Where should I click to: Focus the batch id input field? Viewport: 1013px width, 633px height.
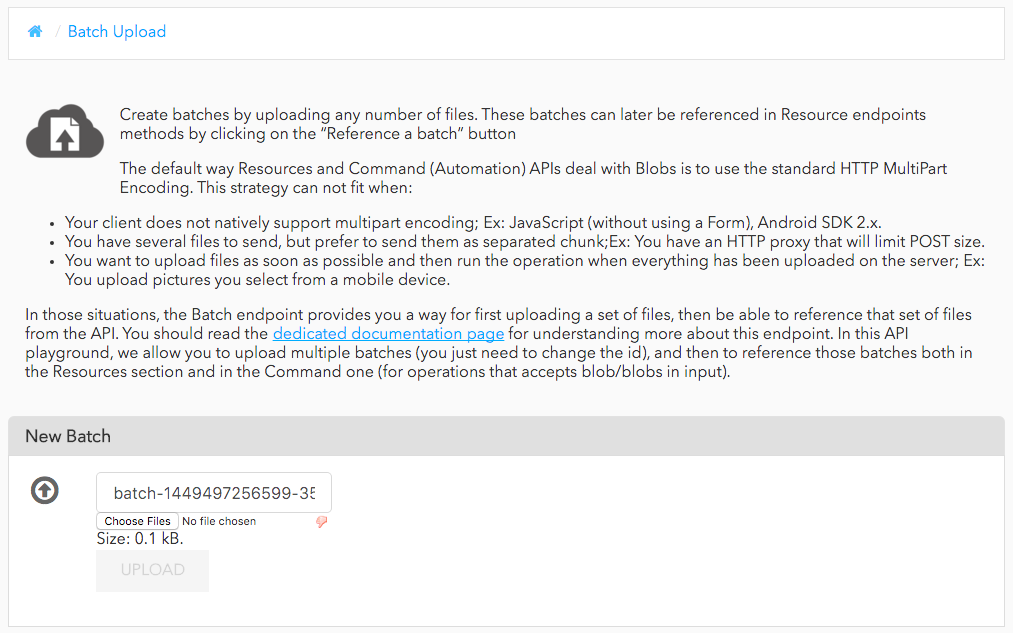coord(214,493)
